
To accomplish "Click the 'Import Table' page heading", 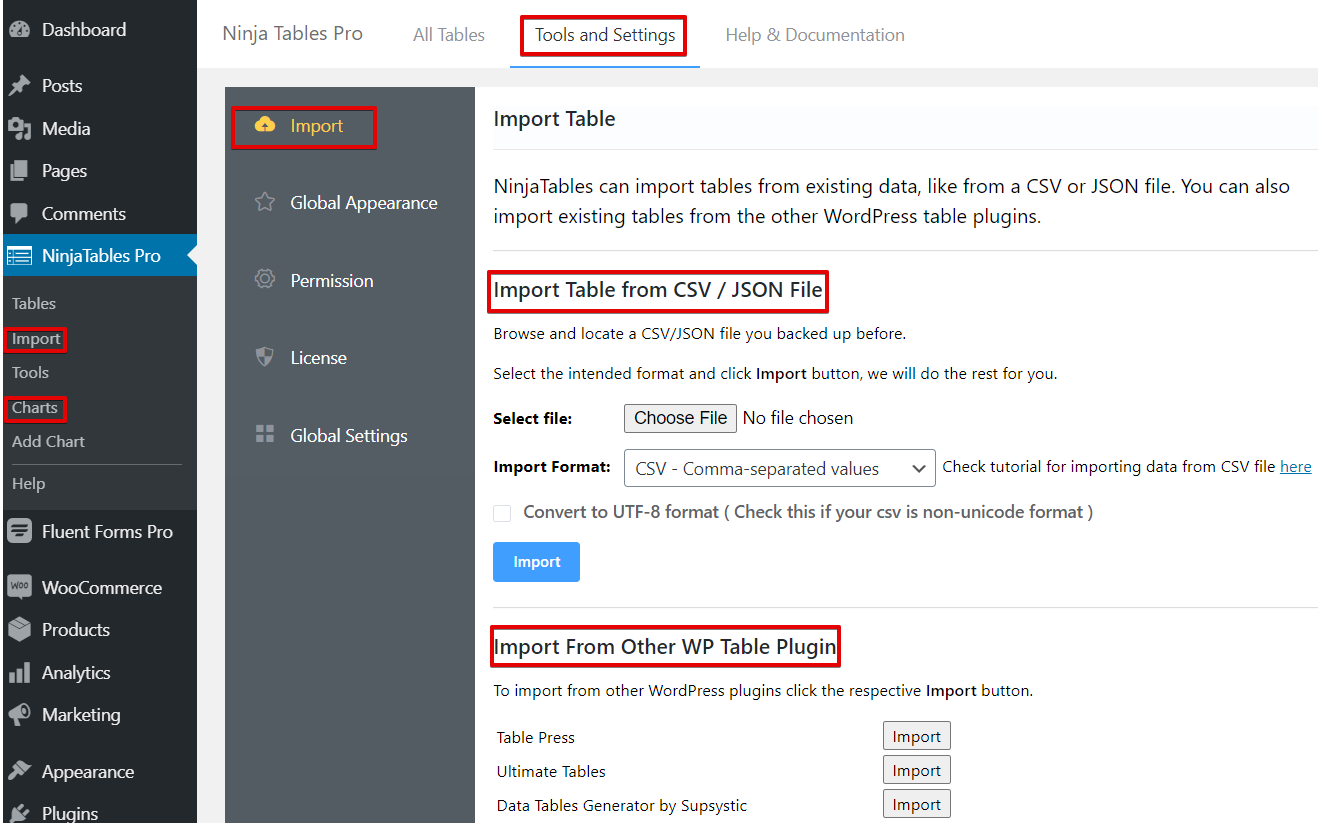I will coord(554,119).
